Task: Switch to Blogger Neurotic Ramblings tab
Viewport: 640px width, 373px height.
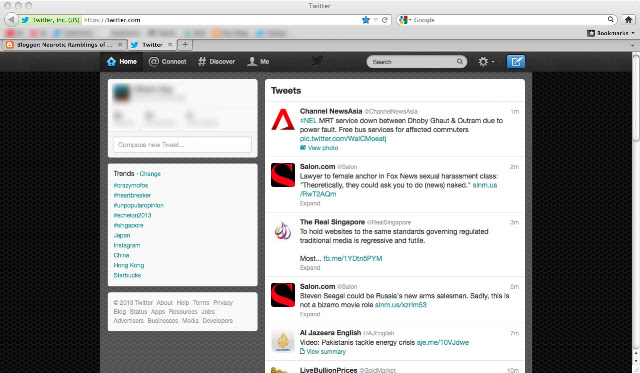Action: click(64, 44)
